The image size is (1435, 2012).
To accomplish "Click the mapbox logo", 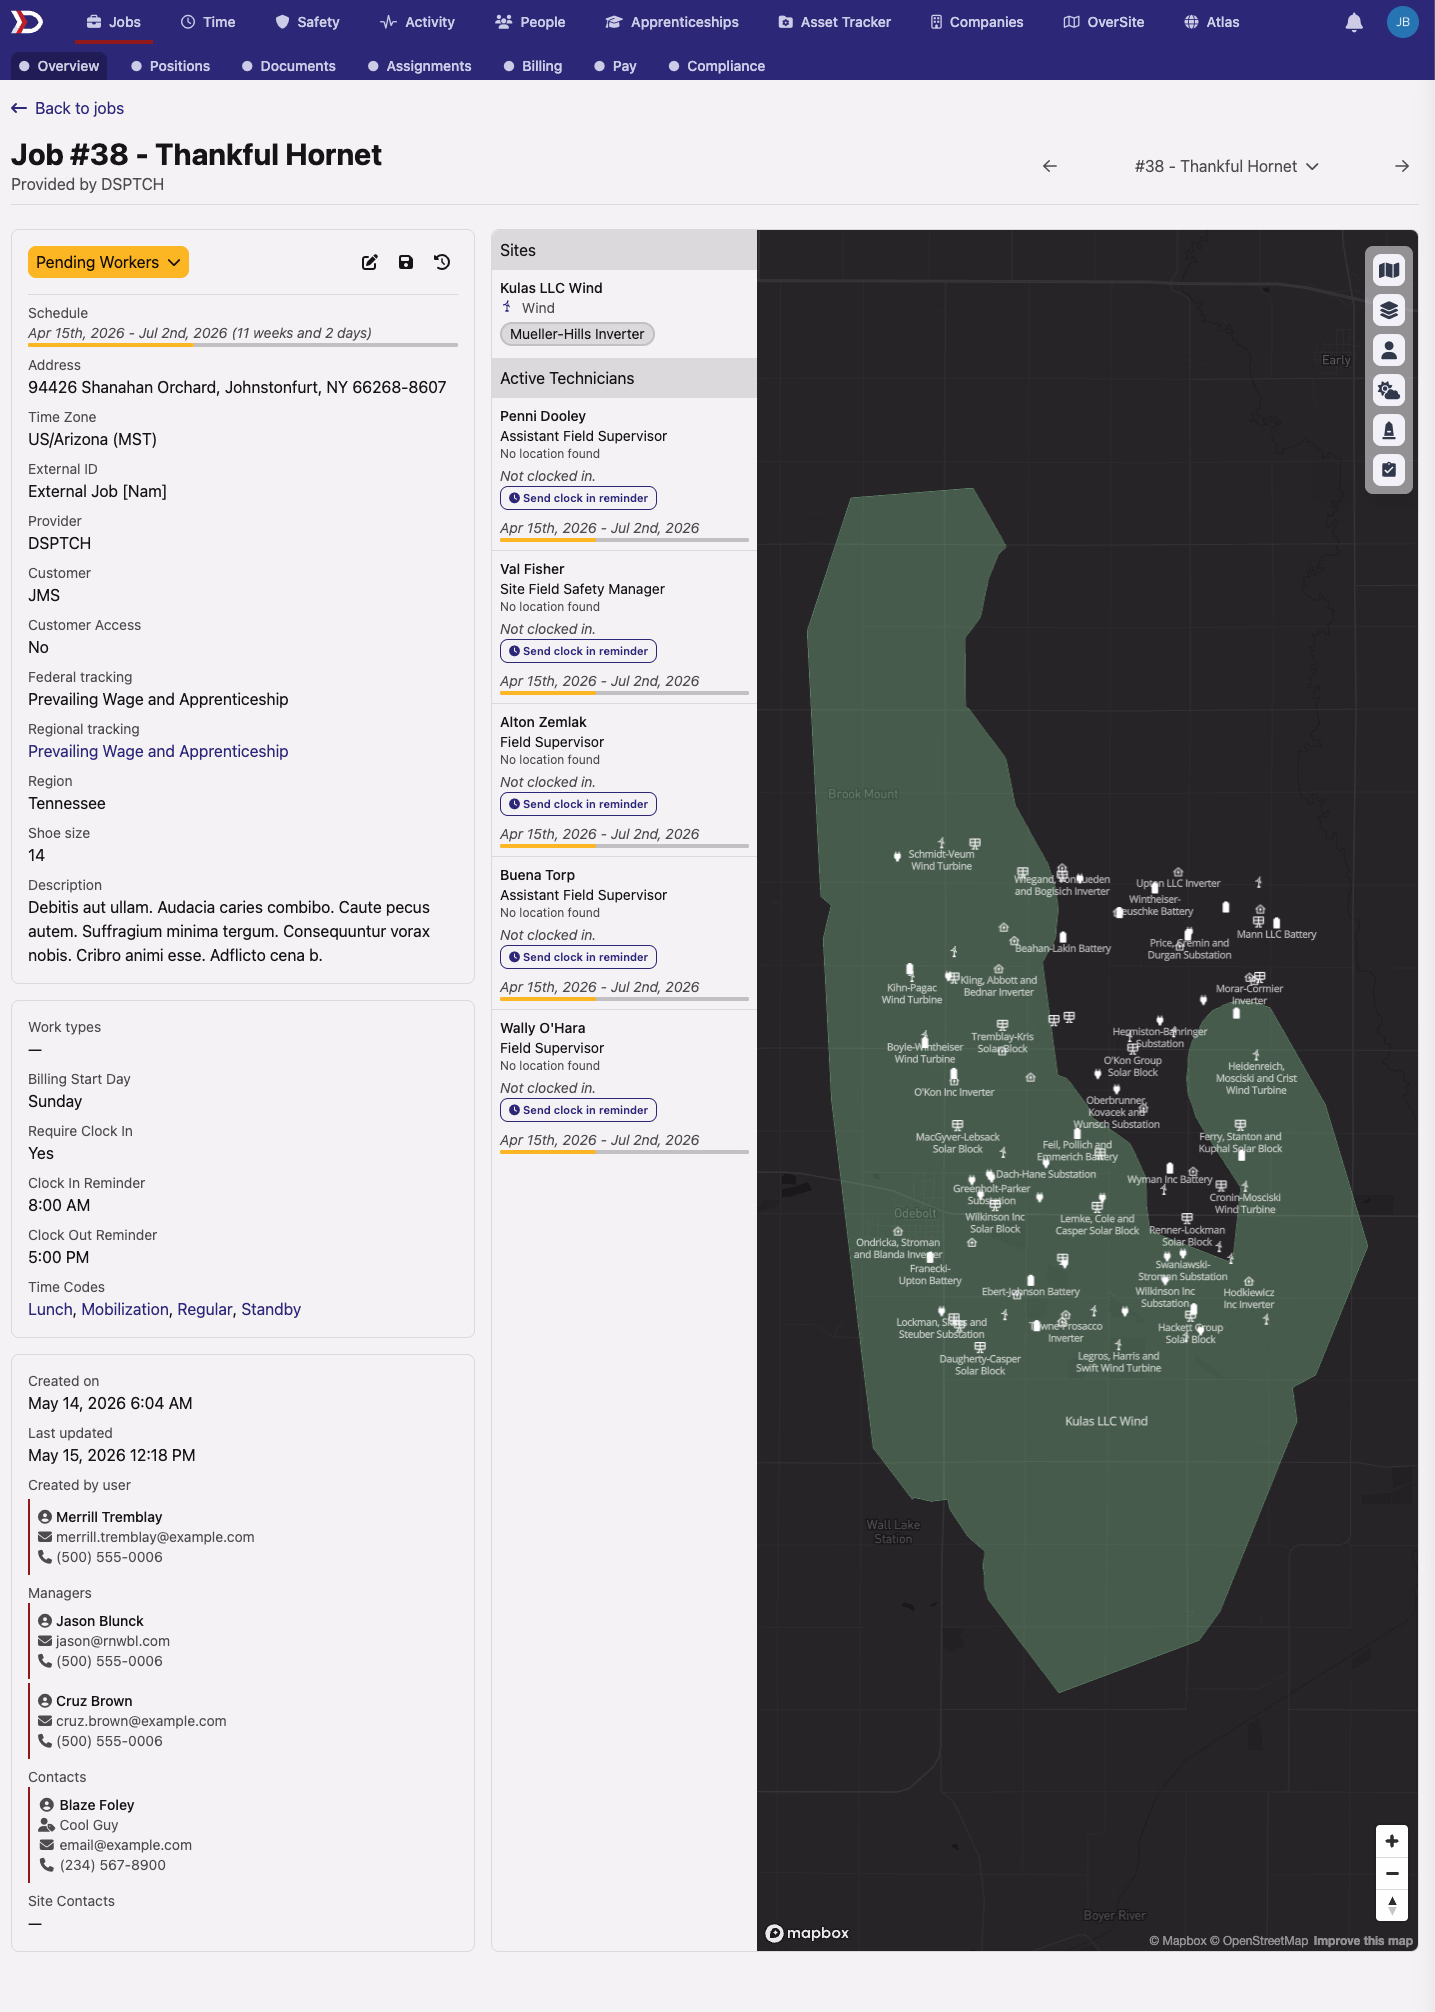I will (x=808, y=1933).
